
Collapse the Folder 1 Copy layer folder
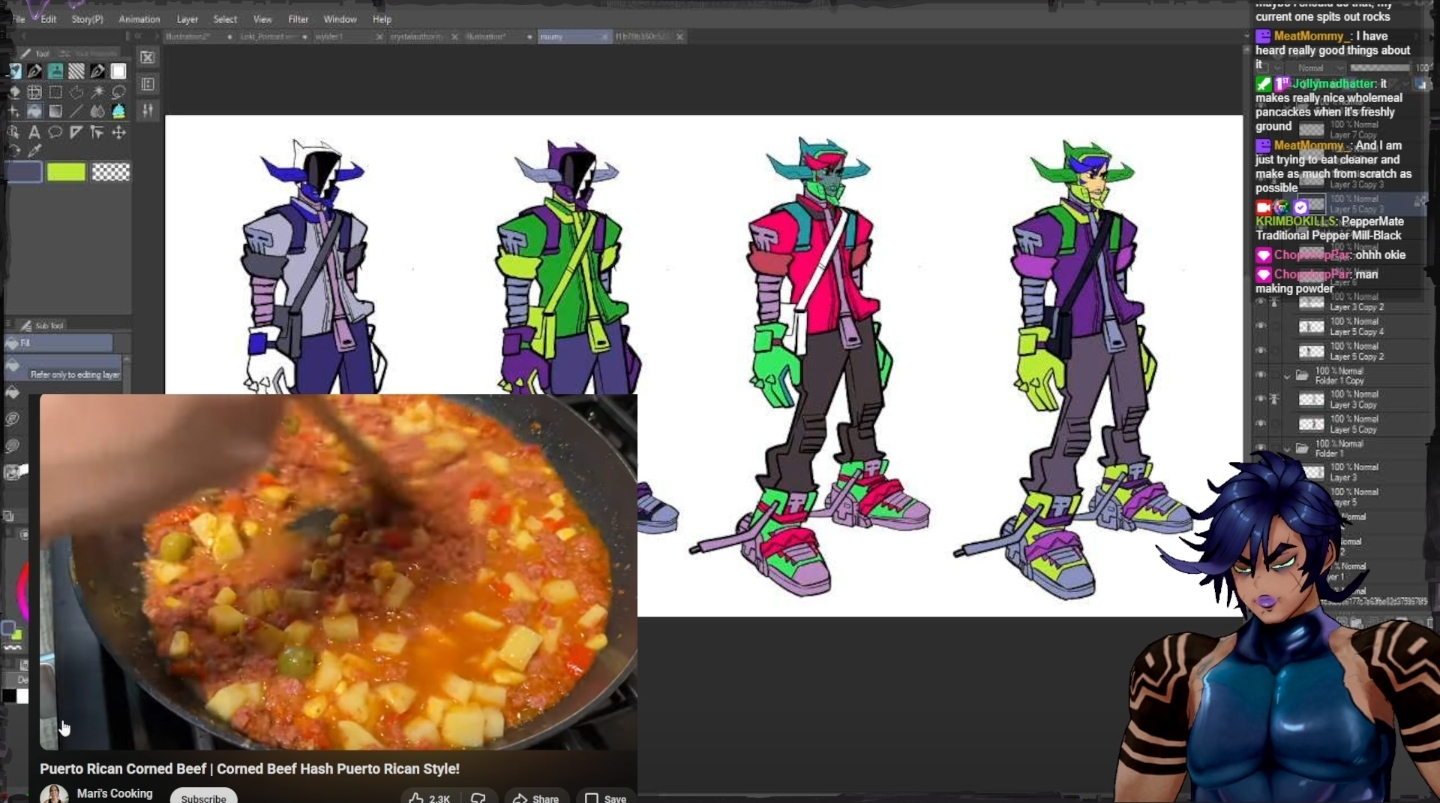[1287, 376]
